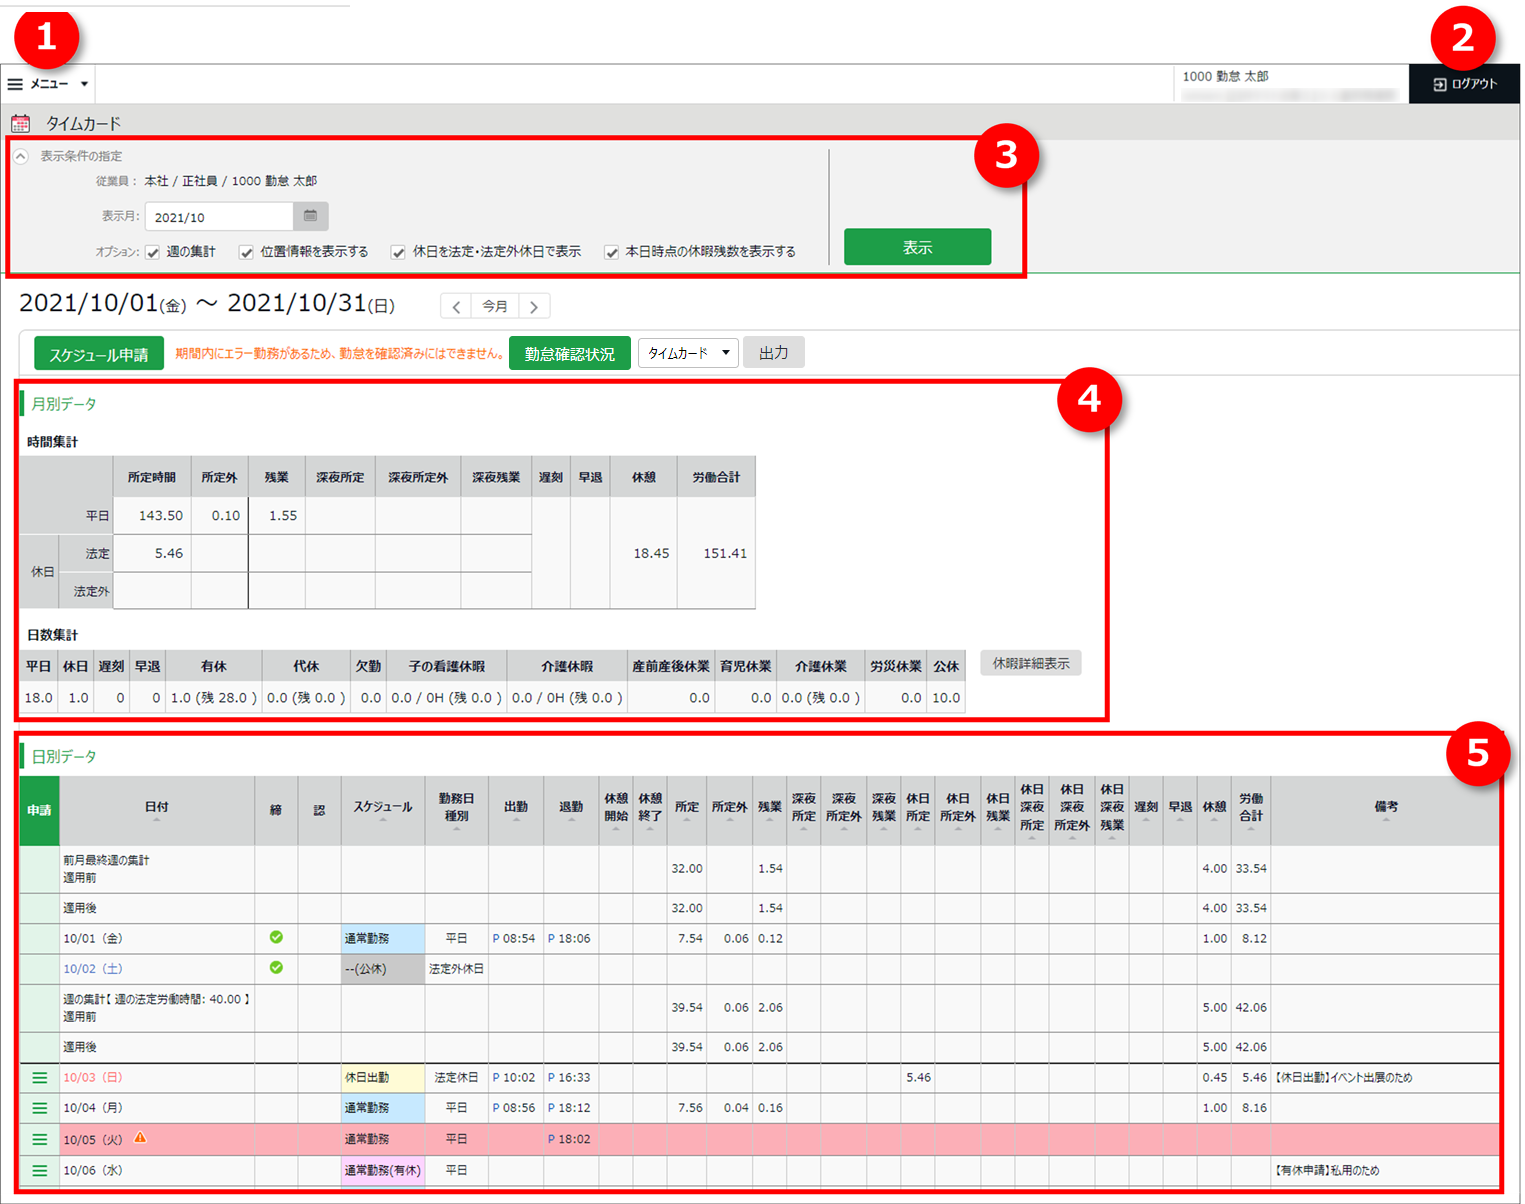Sort by the 日付 column header
The image size is (1525, 1204).
(157, 809)
